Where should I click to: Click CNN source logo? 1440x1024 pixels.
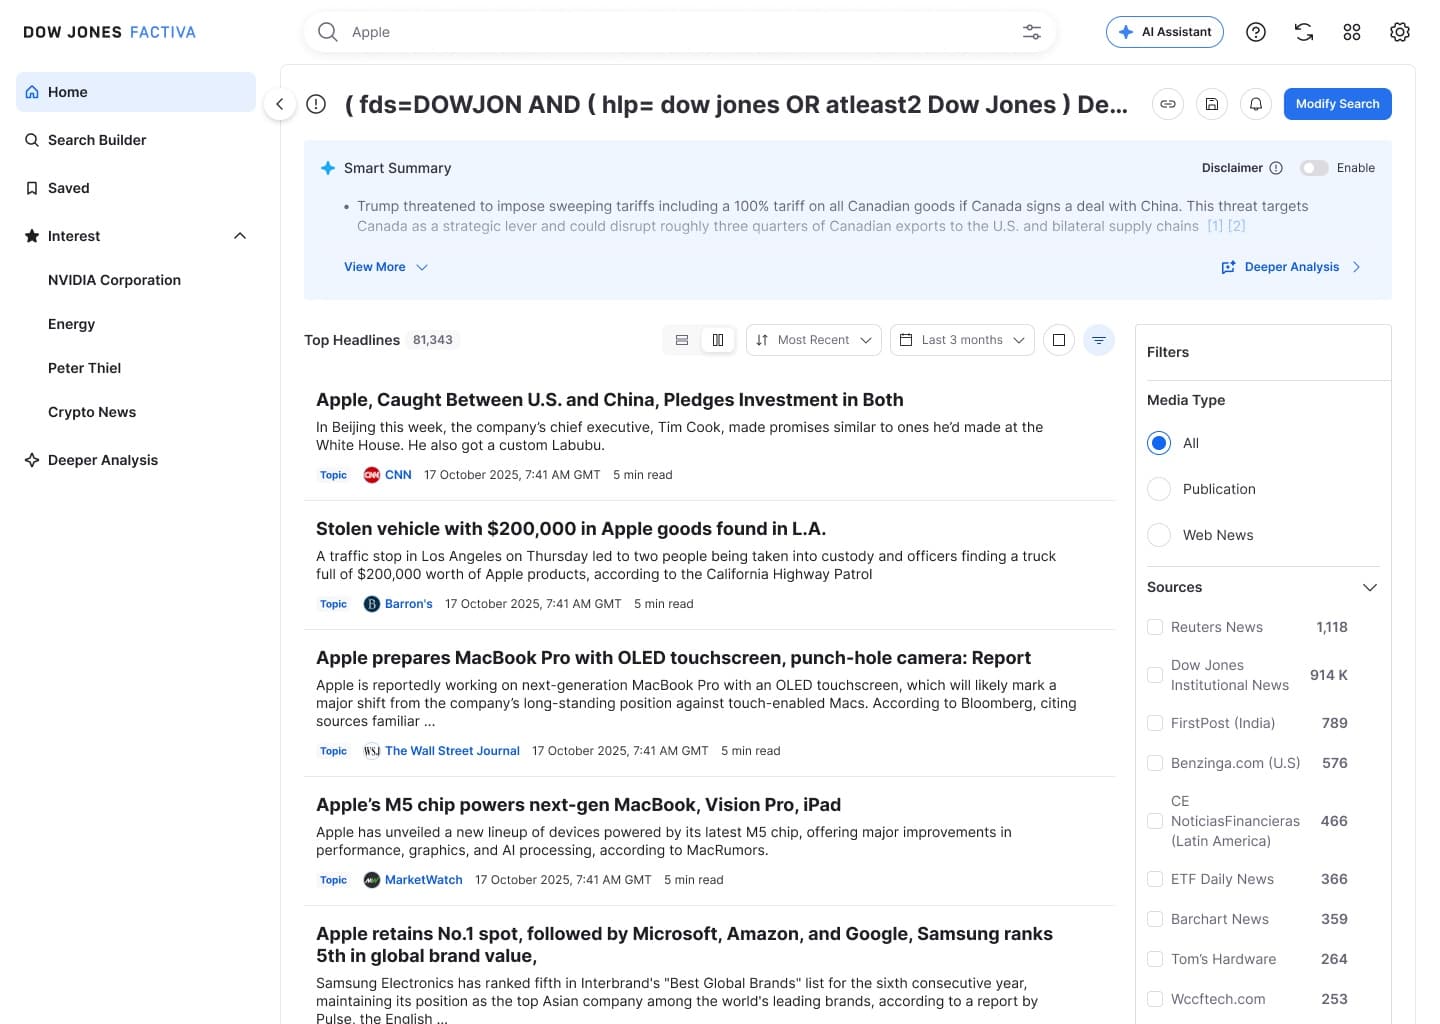coord(372,475)
